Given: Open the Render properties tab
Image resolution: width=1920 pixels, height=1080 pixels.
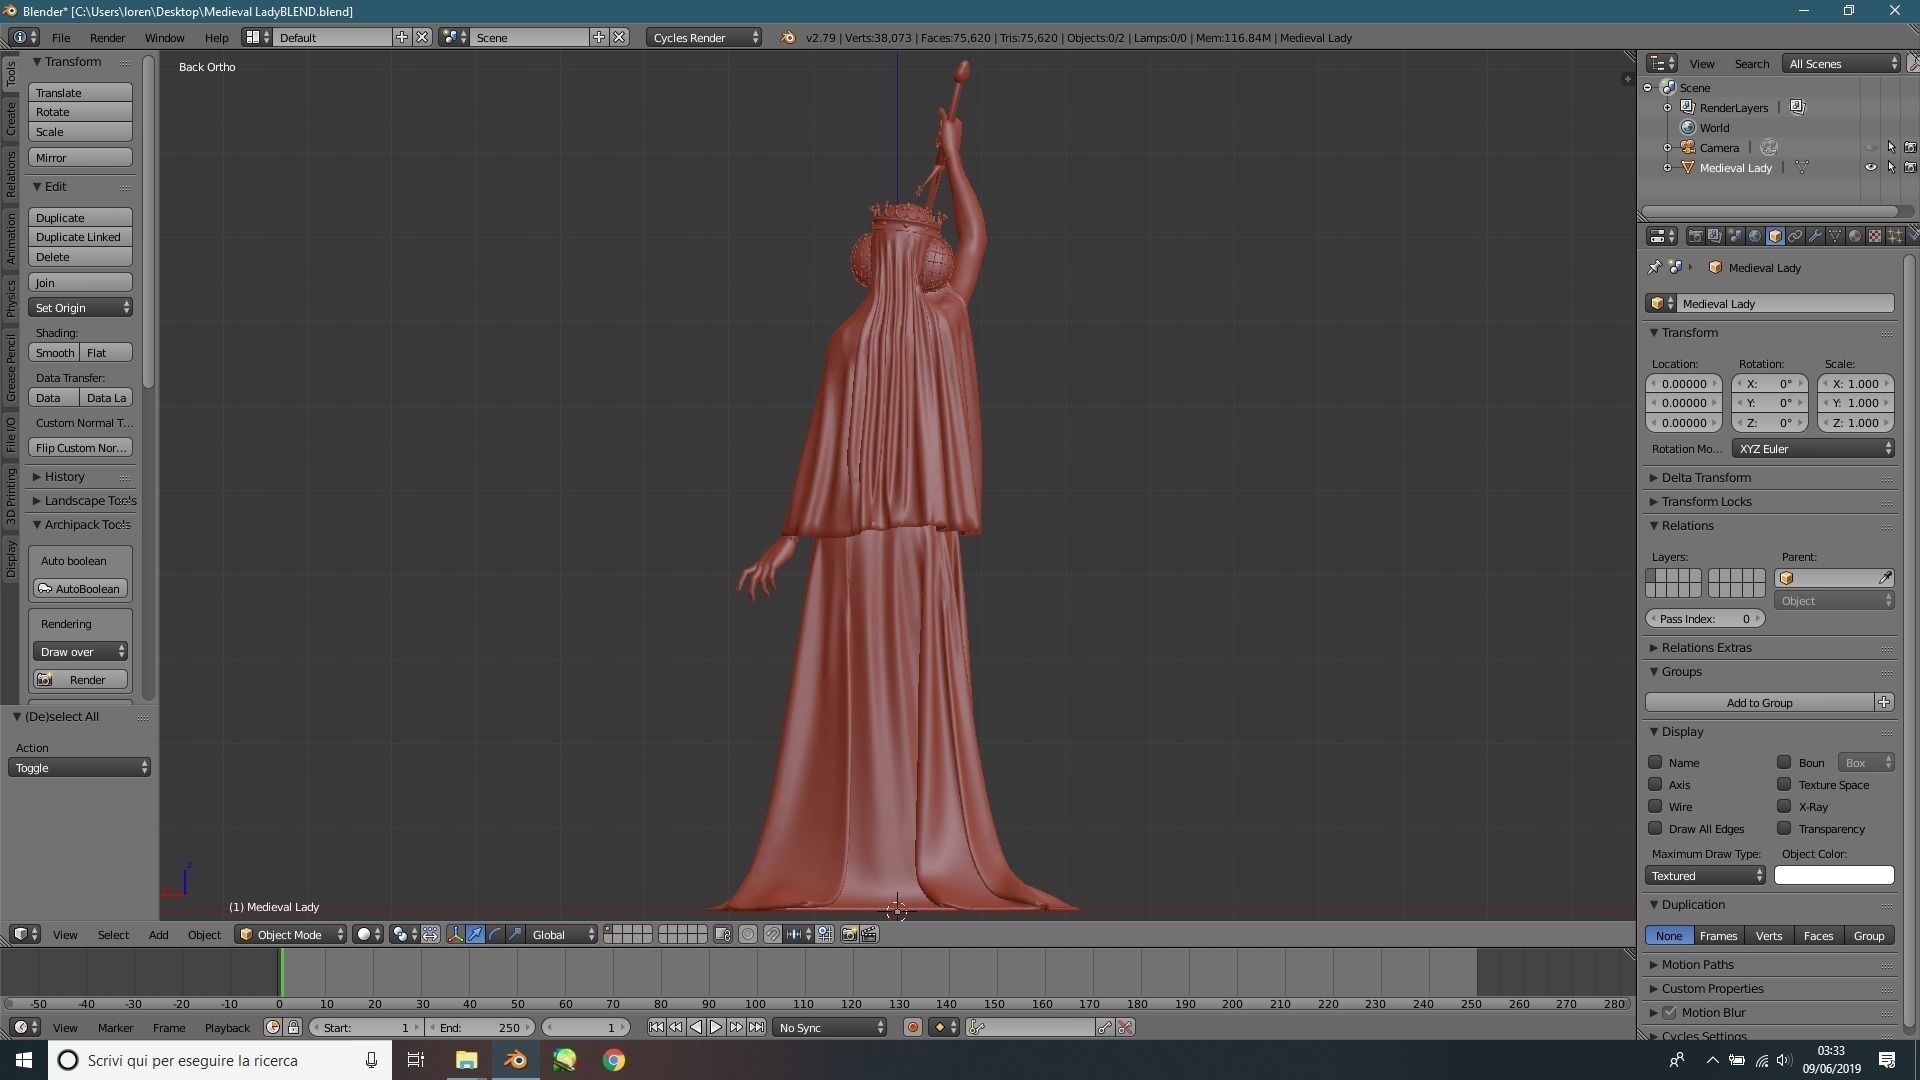Looking at the screenshot, I should (1696, 236).
